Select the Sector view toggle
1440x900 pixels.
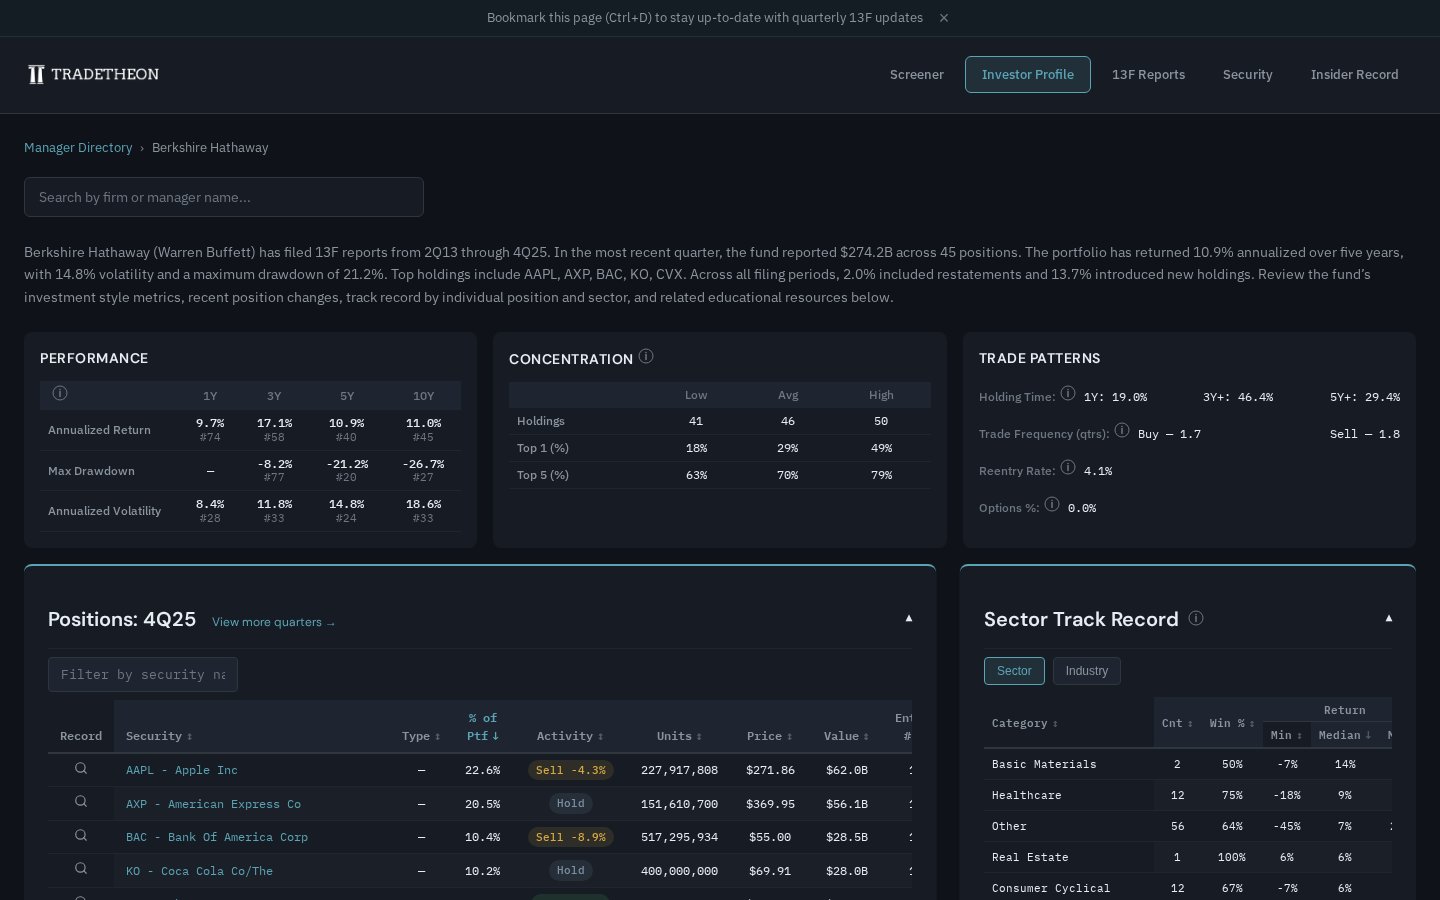pos(1014,671)
